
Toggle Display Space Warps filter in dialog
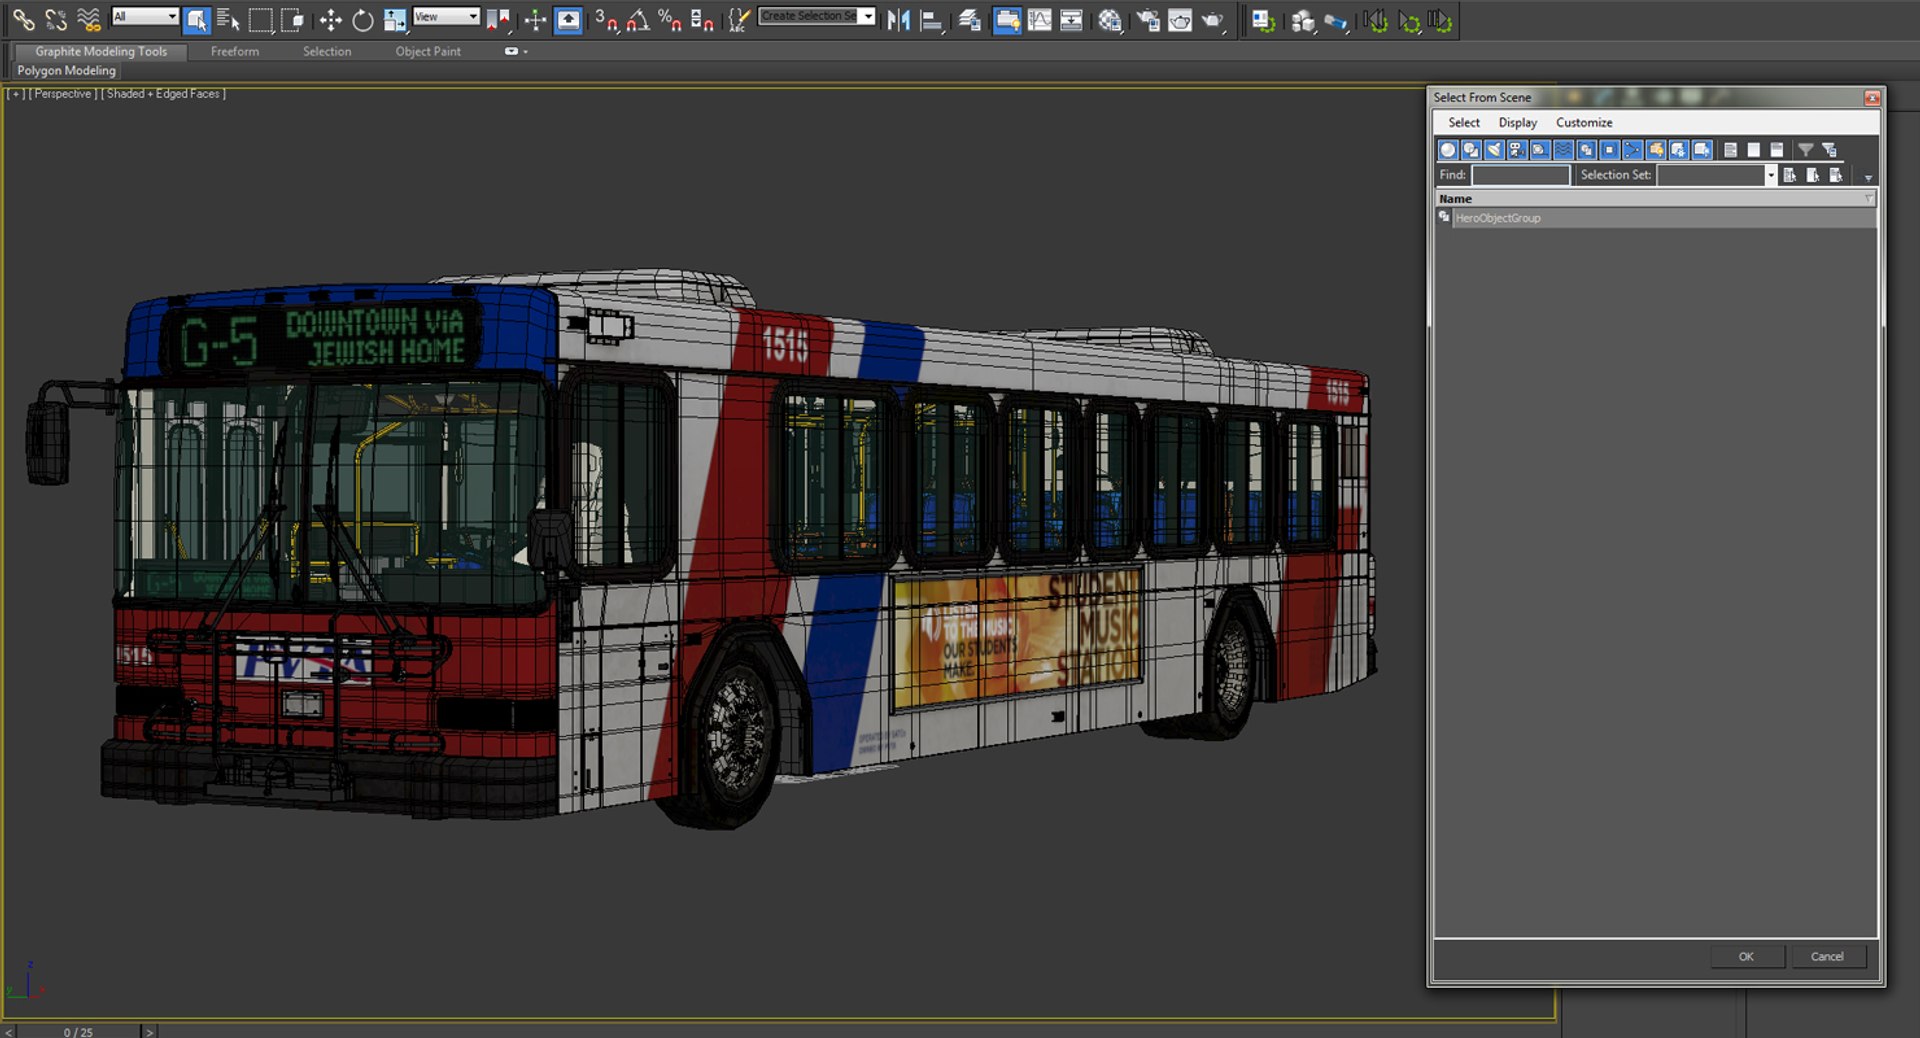pos(1563,150)
